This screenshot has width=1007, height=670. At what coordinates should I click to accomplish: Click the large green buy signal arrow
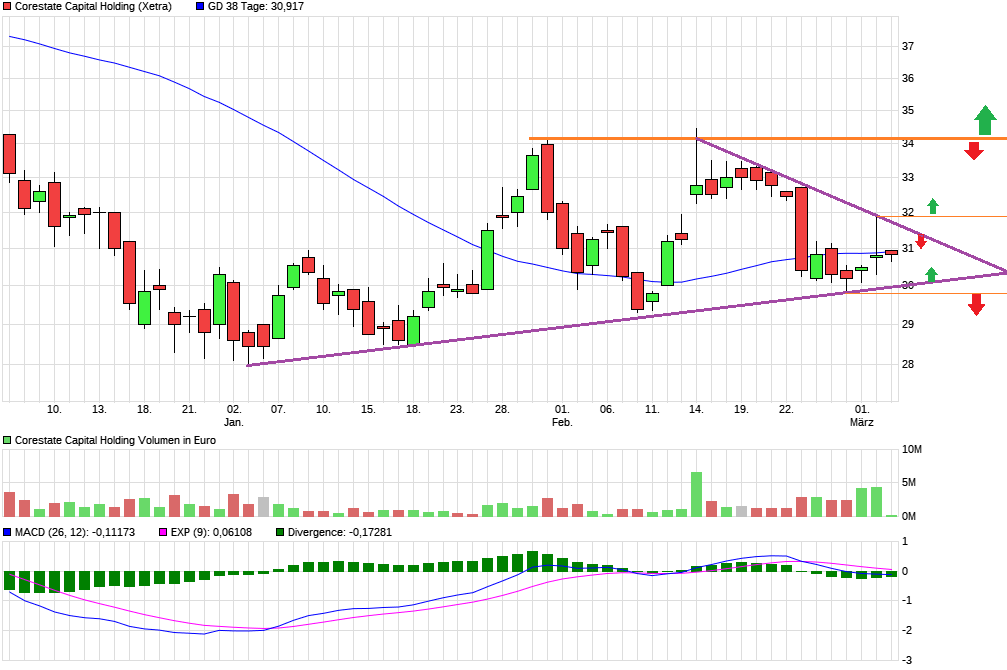(985, 118)
